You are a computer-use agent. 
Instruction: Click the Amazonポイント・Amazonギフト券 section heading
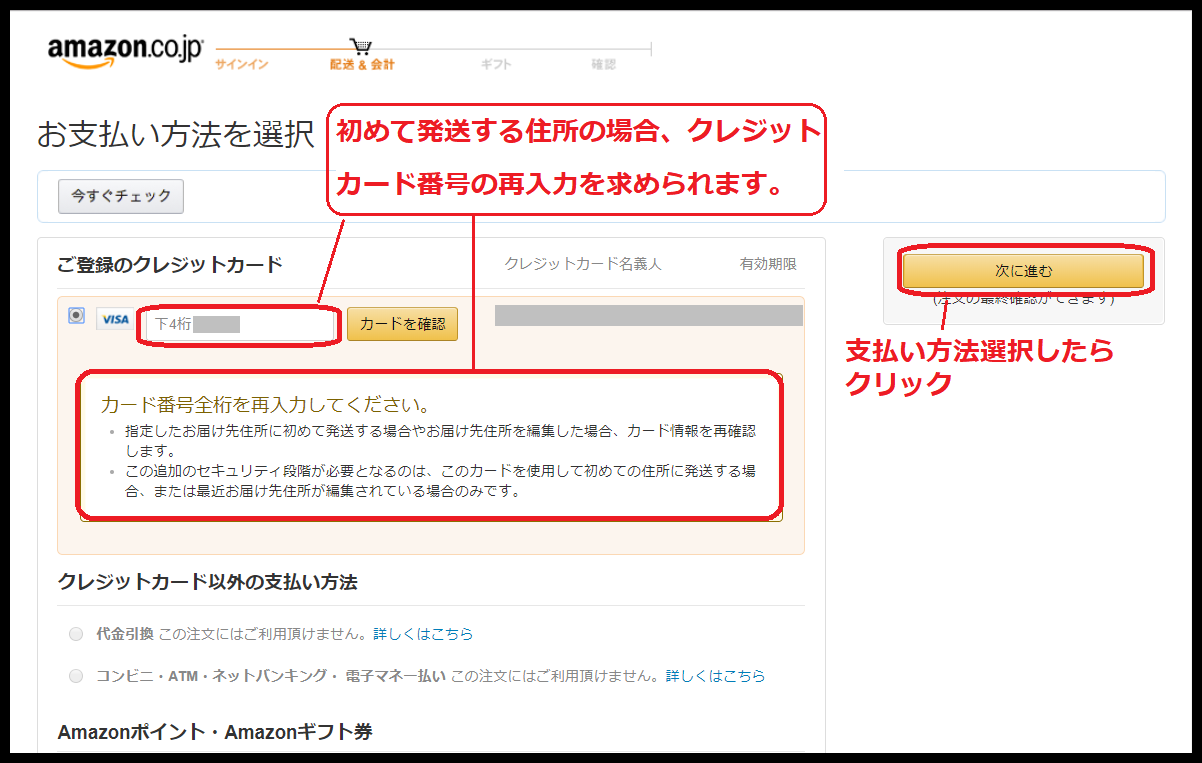[215, 732]
